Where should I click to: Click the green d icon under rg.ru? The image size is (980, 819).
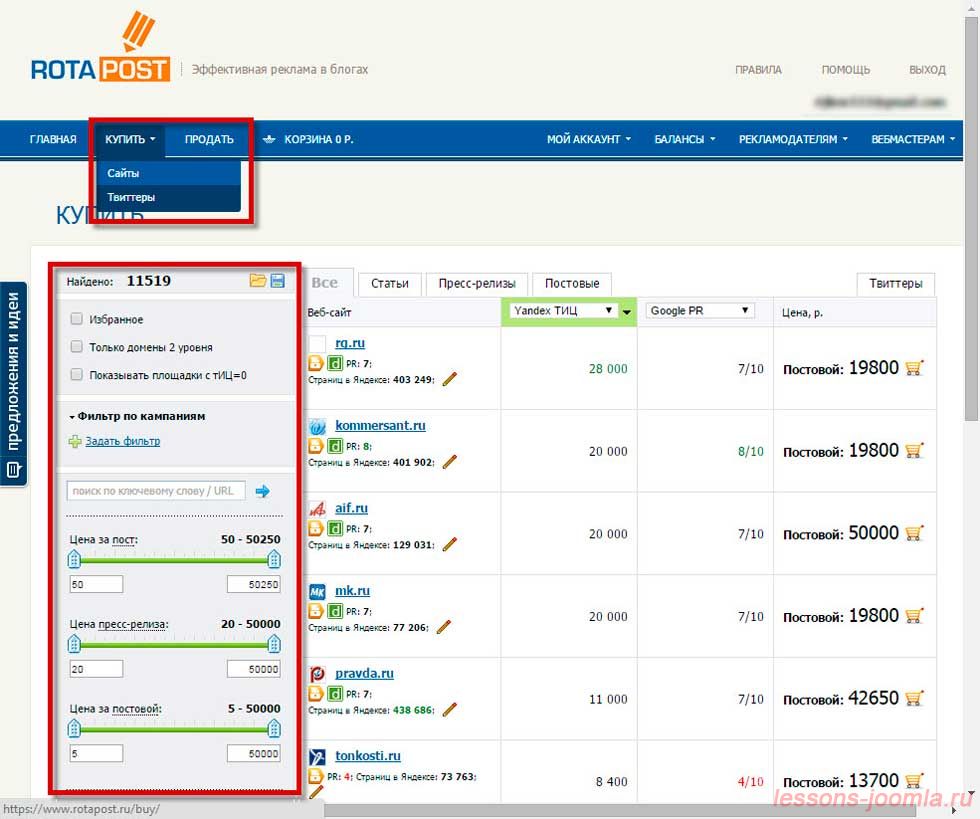(x=335, y=363)
